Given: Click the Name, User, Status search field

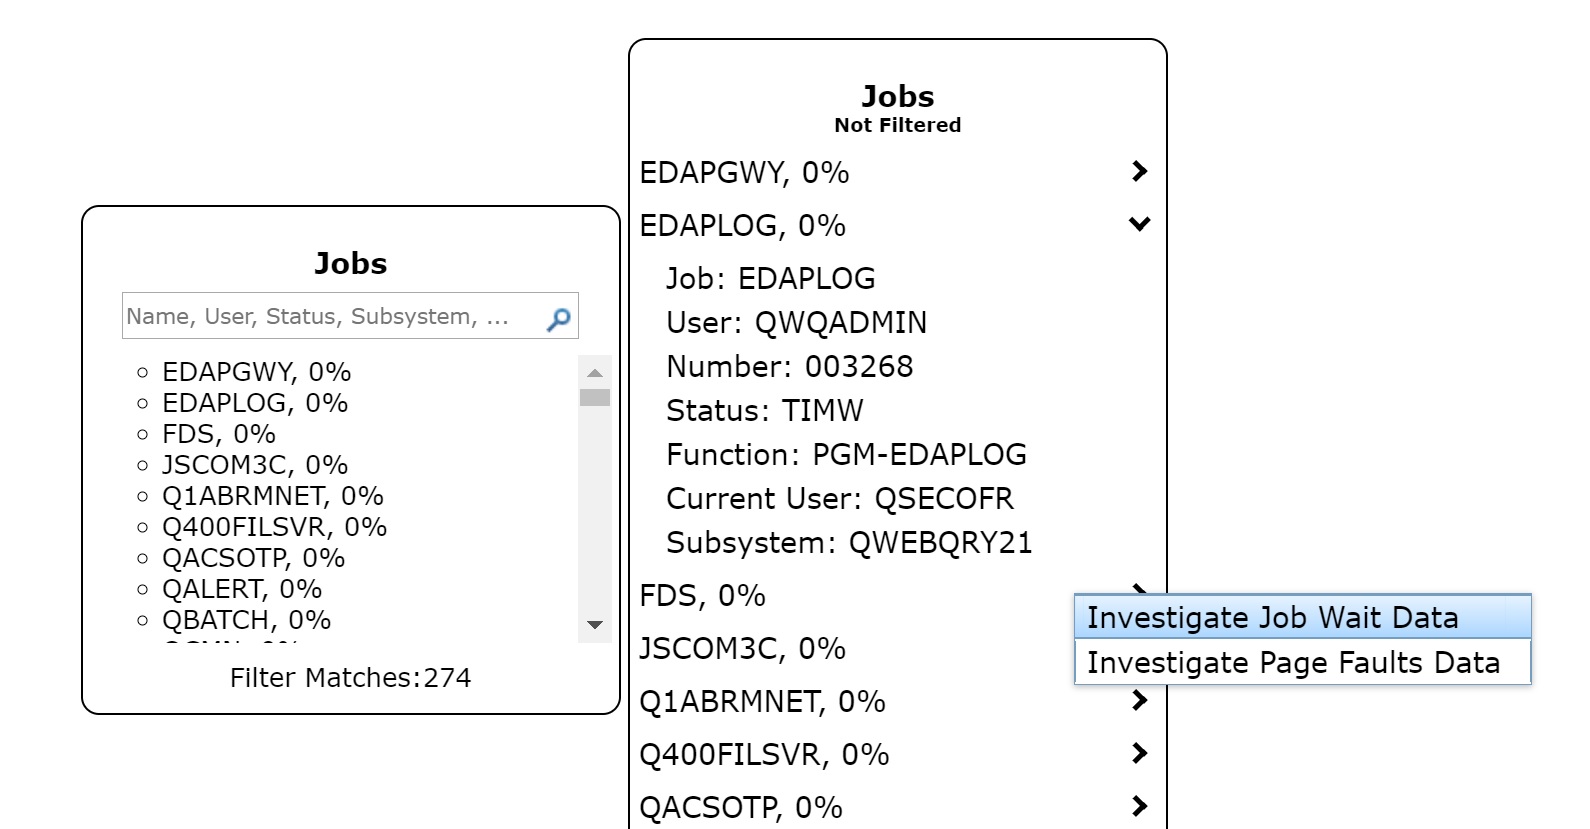Looking at the screenshot, I should click(x=330, y=317).
